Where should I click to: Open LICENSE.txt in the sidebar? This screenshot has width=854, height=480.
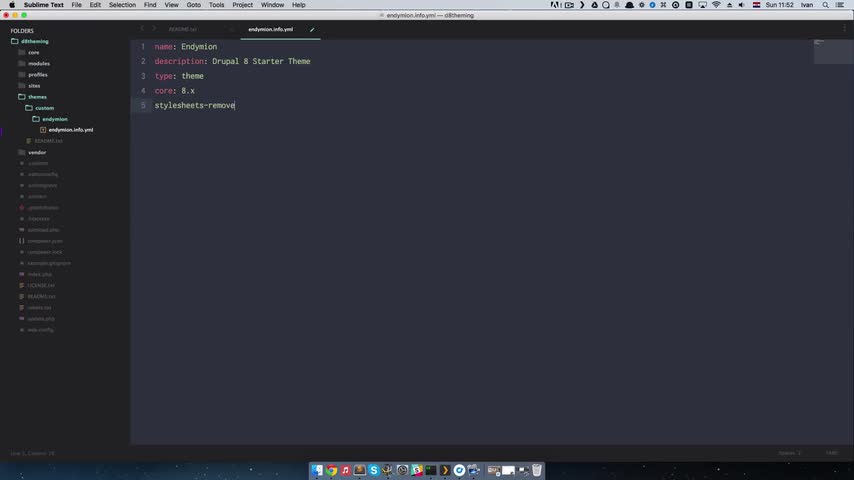click(x=41, y=285)
